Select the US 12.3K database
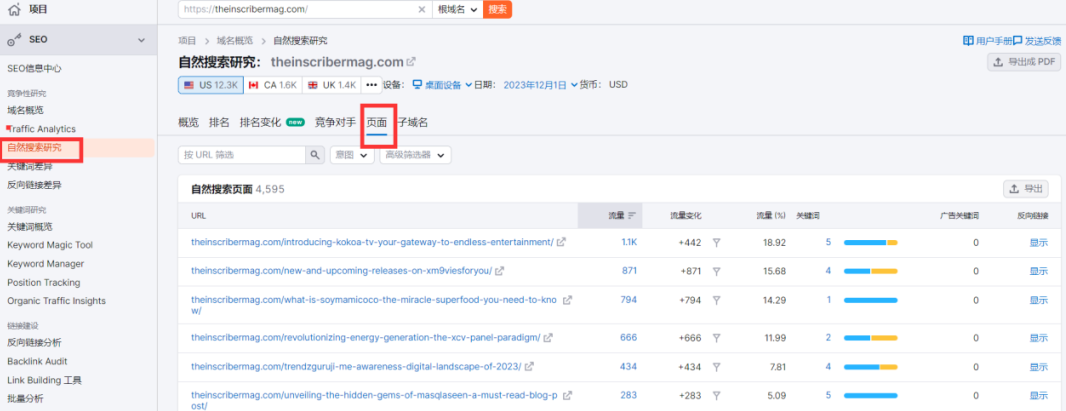The image size is (1066, 411). [211, 85]
